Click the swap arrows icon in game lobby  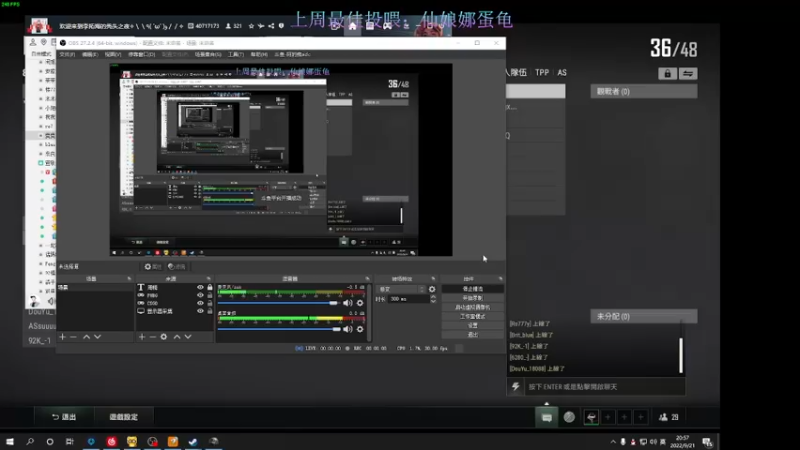[688, 74]
